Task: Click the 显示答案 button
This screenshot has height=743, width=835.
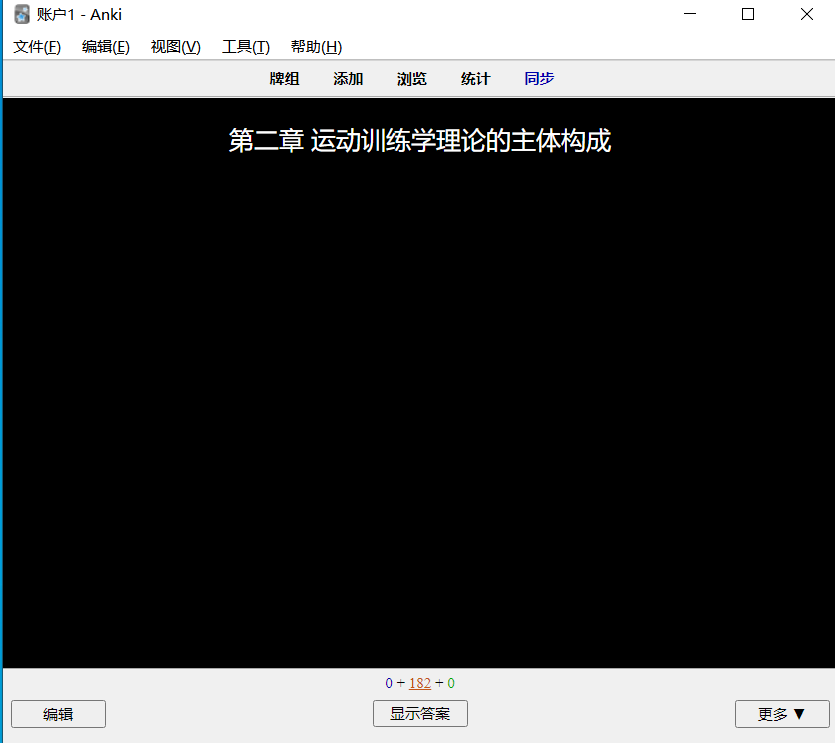Action: pos(420,714)
